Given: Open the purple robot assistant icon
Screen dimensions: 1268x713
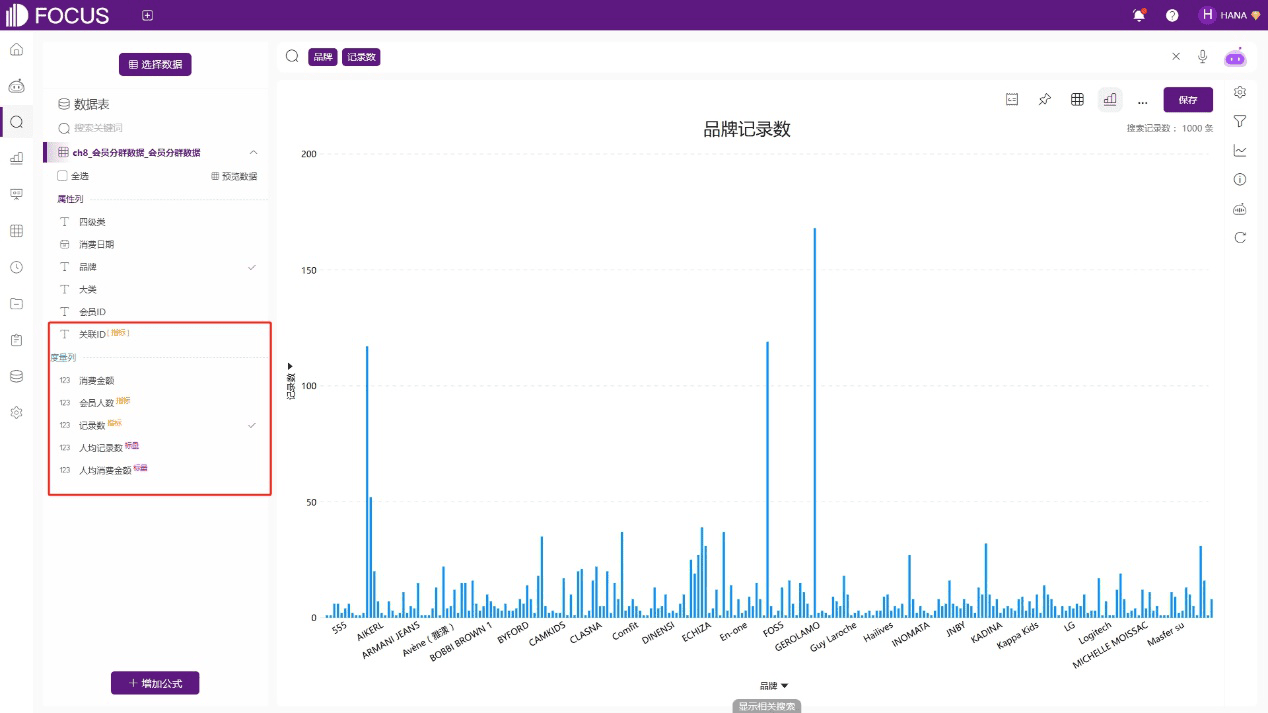Looking at the screenshot, I should pyautogui.click(x=1236, y=57).
